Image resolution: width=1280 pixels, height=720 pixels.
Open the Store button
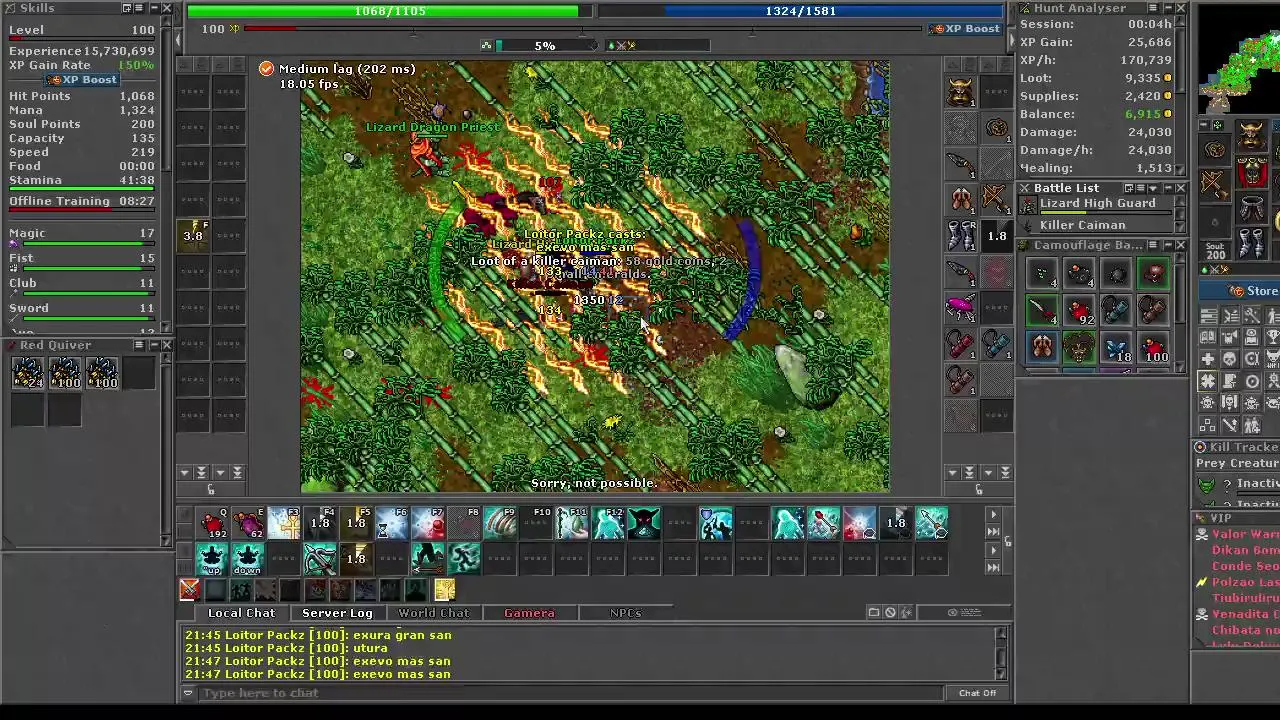1240,291
